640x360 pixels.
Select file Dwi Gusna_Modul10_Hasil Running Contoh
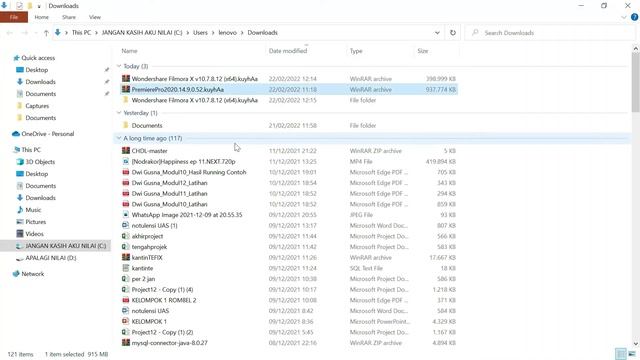point(189,172)
